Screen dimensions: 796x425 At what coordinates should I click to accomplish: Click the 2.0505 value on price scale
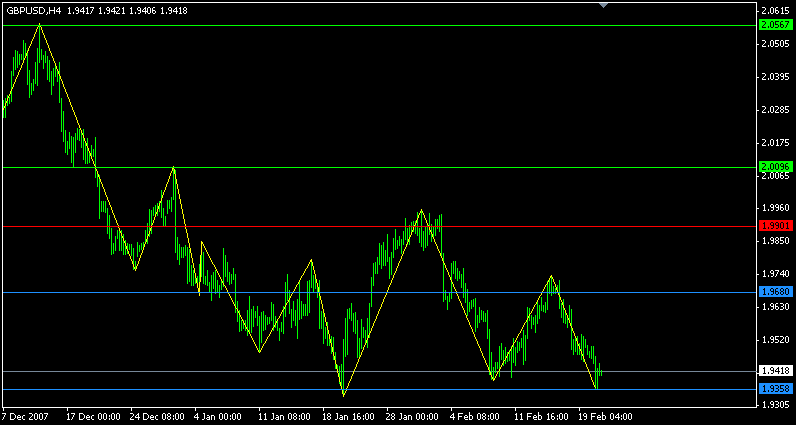[775, 44]
